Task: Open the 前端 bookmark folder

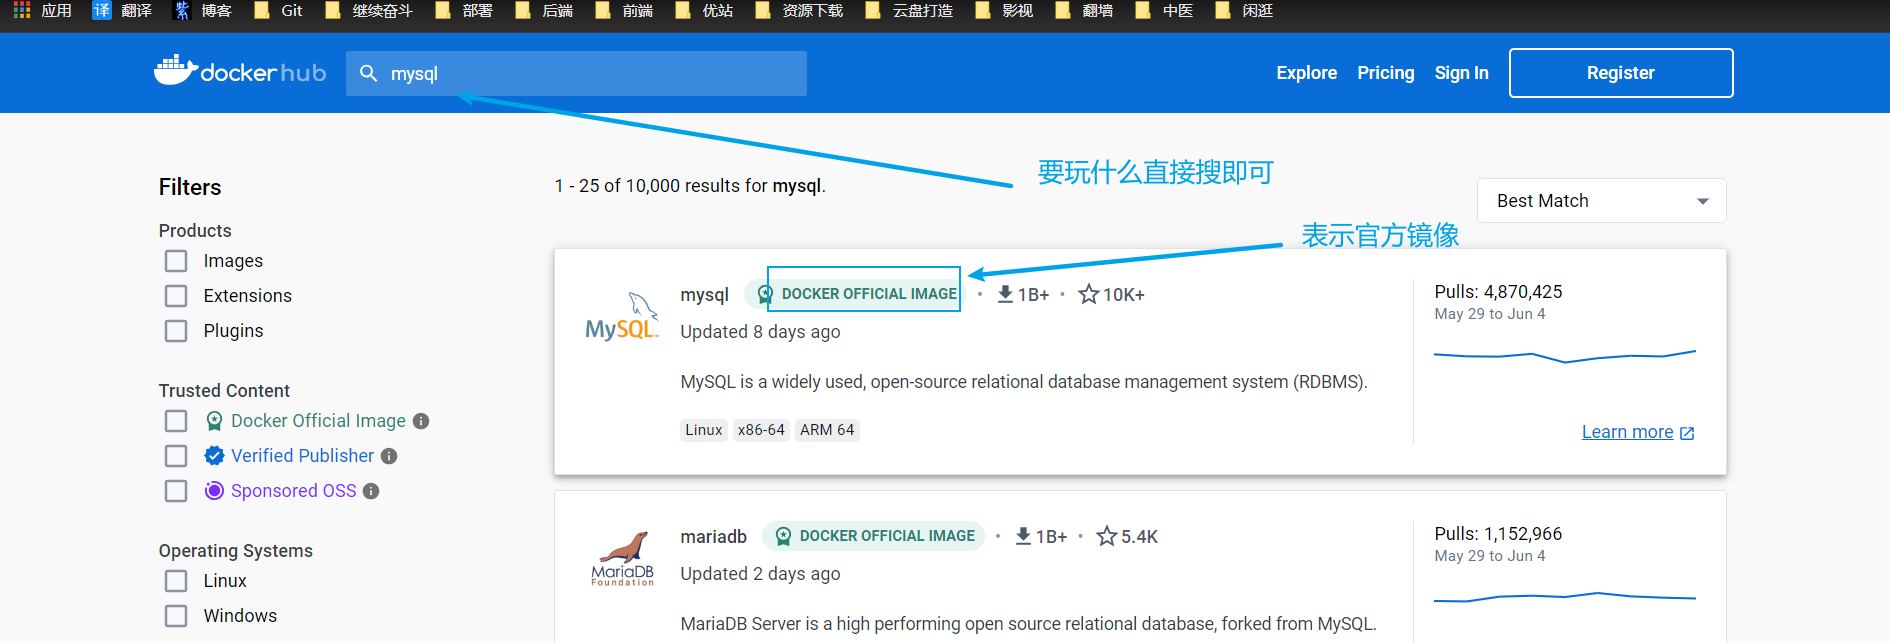Action: 623,11
